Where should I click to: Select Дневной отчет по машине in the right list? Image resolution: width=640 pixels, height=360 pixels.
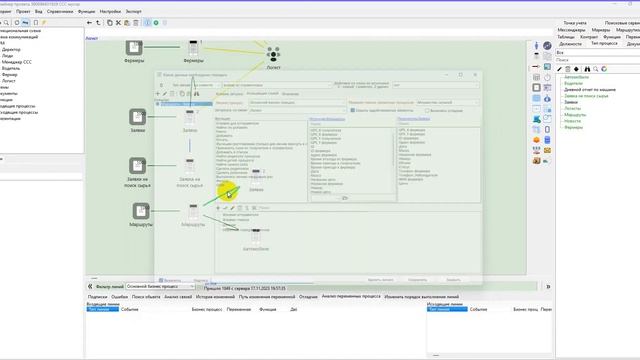coord(590,89)
